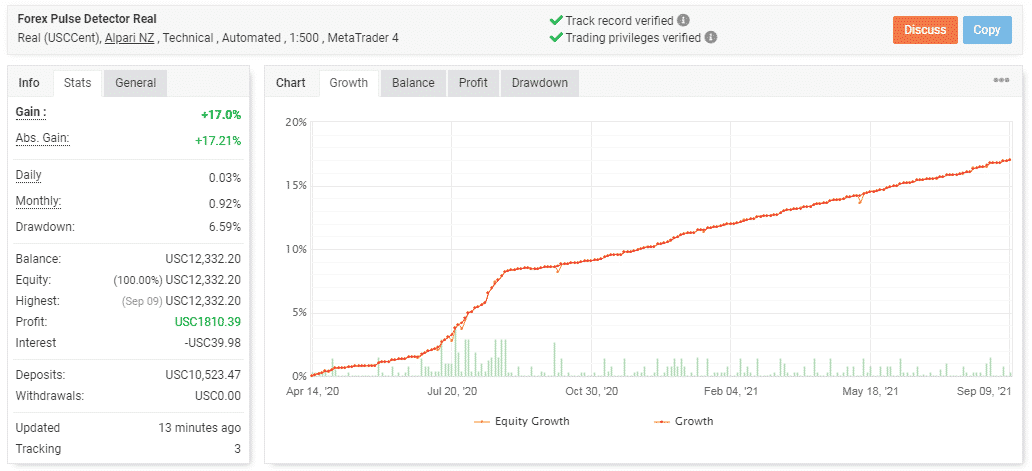Open the General tab
The image size is (1032, 471).
[x=136, y=83]
